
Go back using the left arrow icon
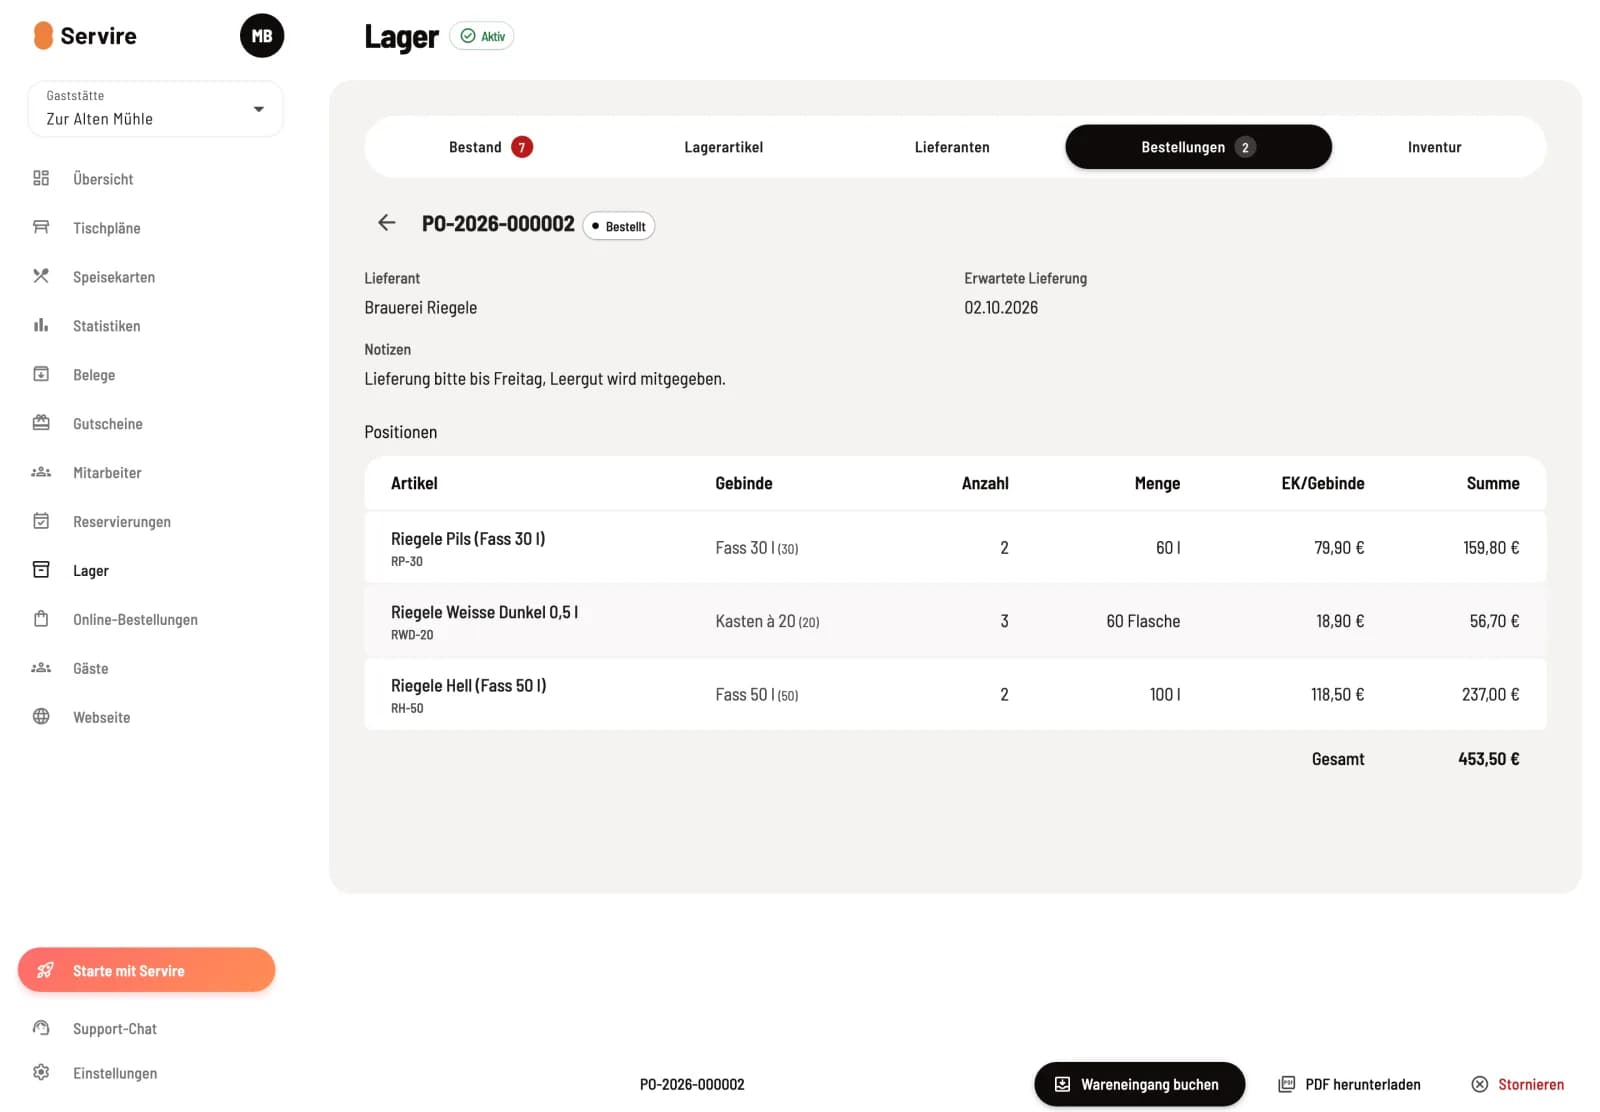[387, 223]
